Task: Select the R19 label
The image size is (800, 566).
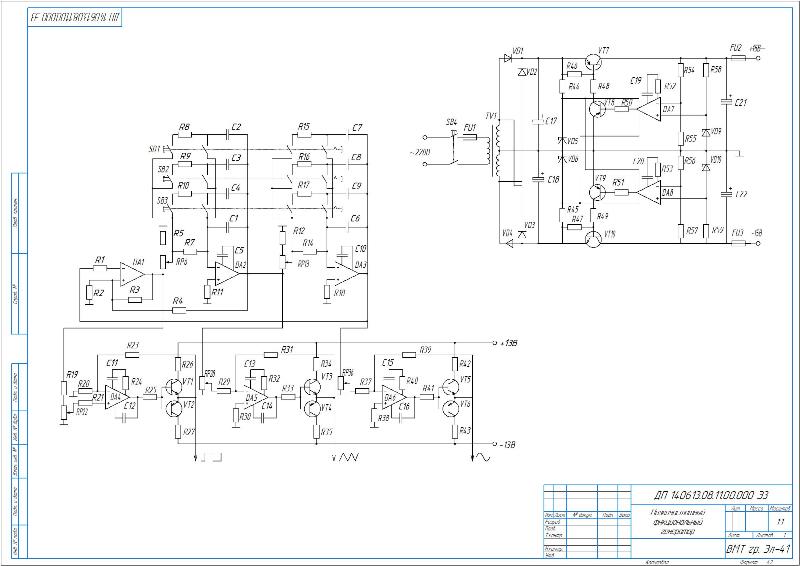Action: click(x=72, y=374)
